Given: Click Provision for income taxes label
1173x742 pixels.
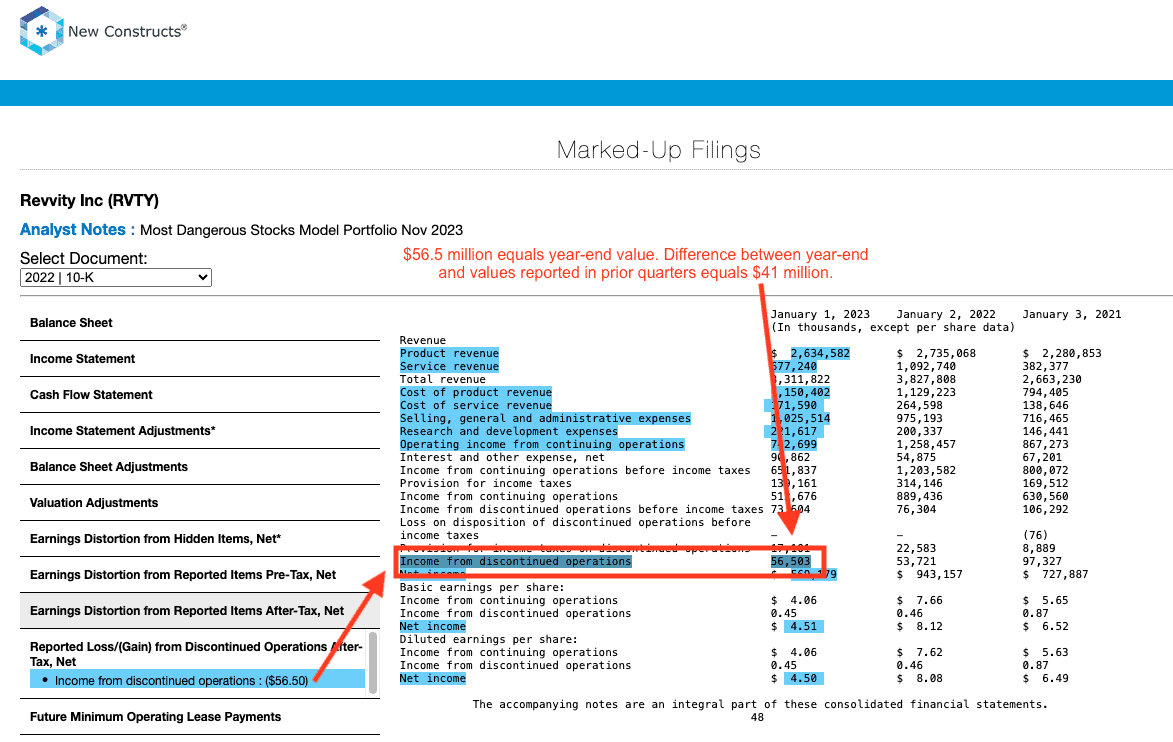Looking at the screenshot, I should tap(486, 483).
